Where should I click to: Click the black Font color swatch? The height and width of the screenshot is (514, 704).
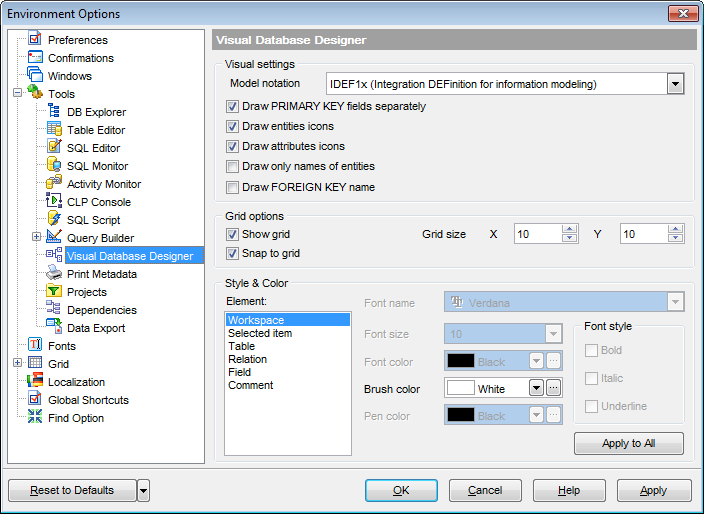461,360
